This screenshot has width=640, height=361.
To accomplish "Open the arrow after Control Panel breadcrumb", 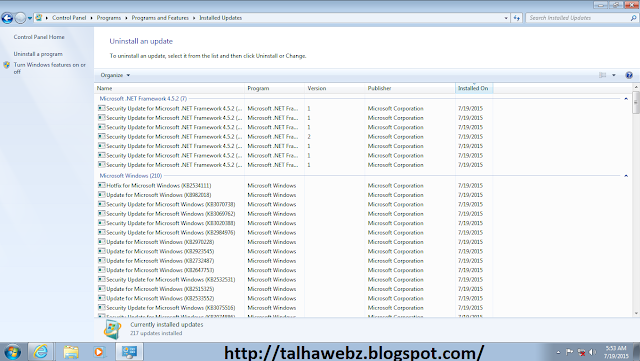I will [91, 18].
